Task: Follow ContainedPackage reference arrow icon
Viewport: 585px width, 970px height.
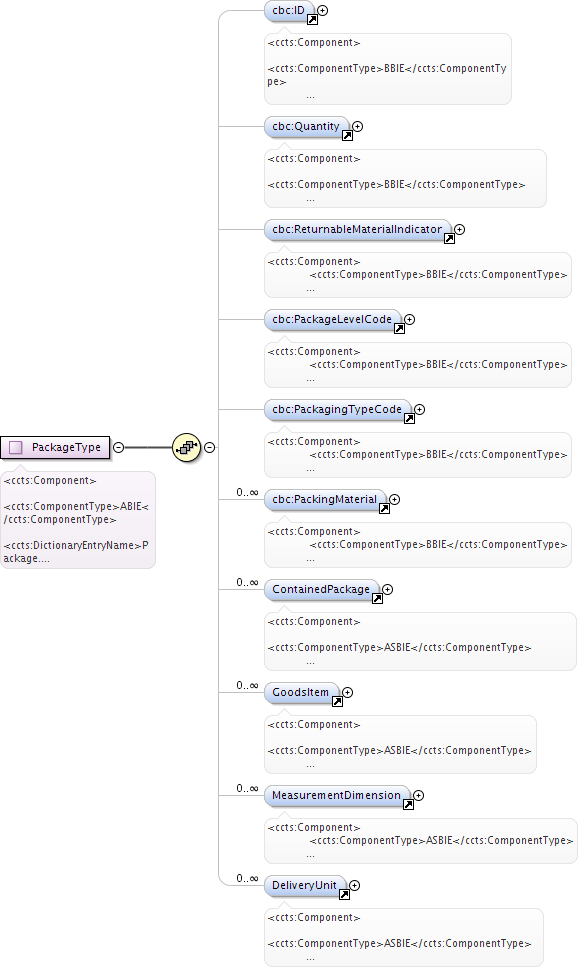Action: 377,599
